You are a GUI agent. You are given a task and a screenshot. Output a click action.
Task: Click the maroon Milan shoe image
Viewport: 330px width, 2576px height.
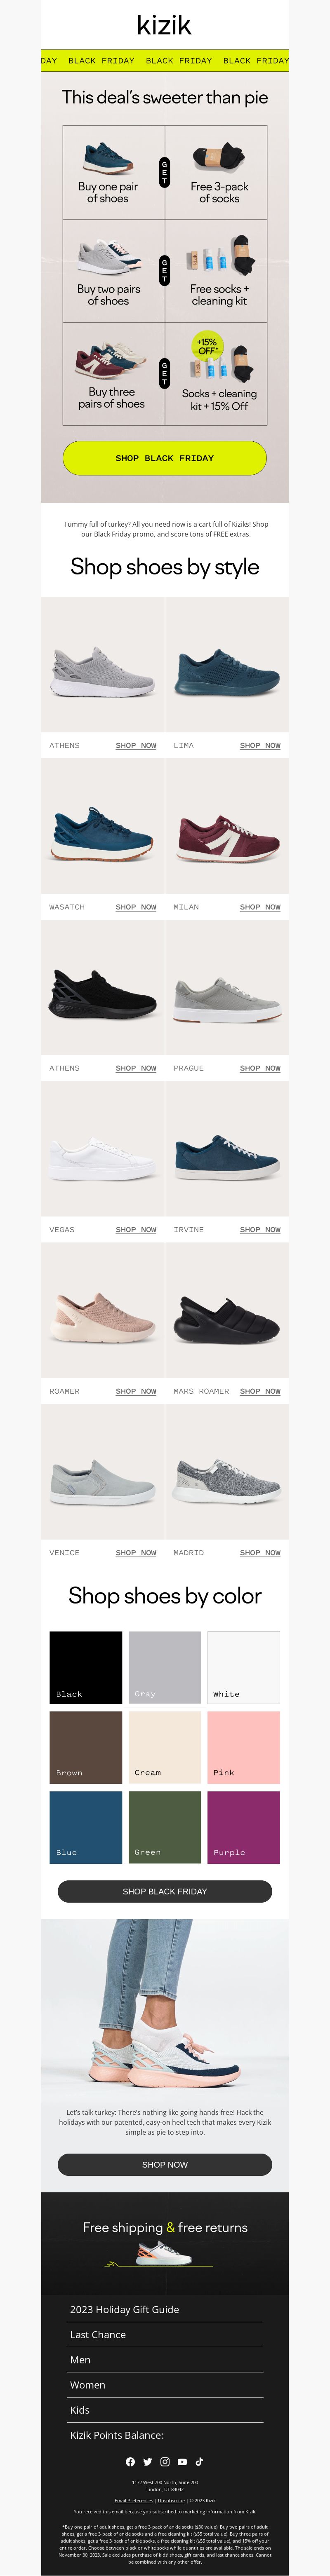coord(227,826)
